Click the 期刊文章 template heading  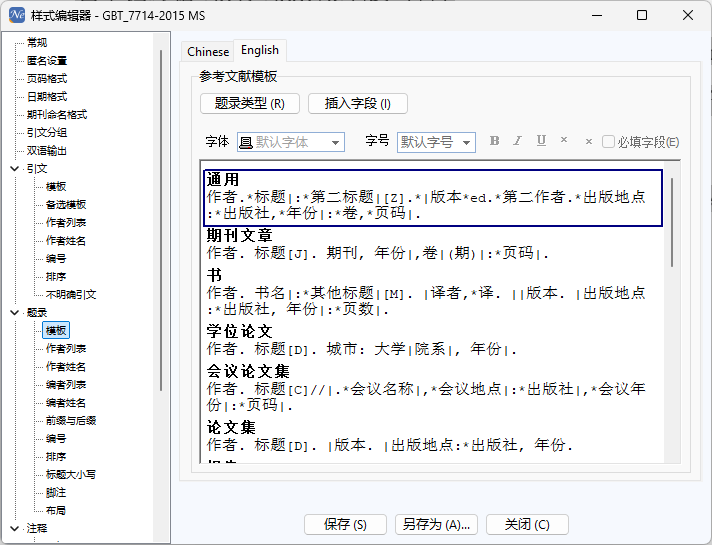[x=239, y=236]
